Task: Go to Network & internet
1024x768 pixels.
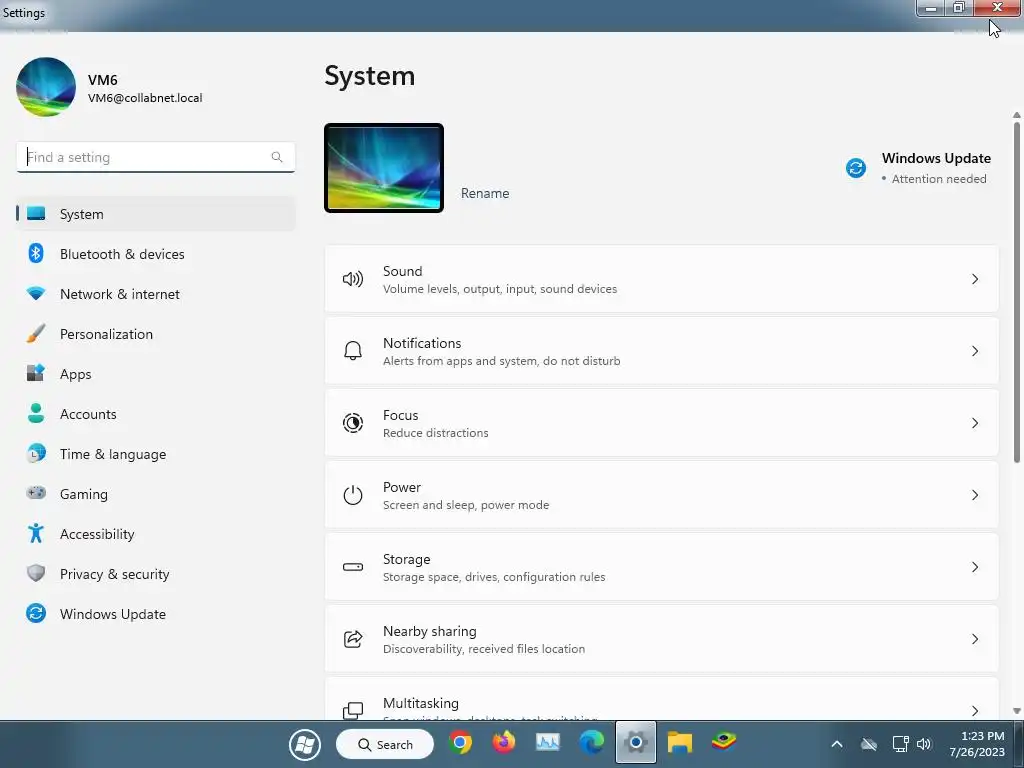Action: coord(155,294)
